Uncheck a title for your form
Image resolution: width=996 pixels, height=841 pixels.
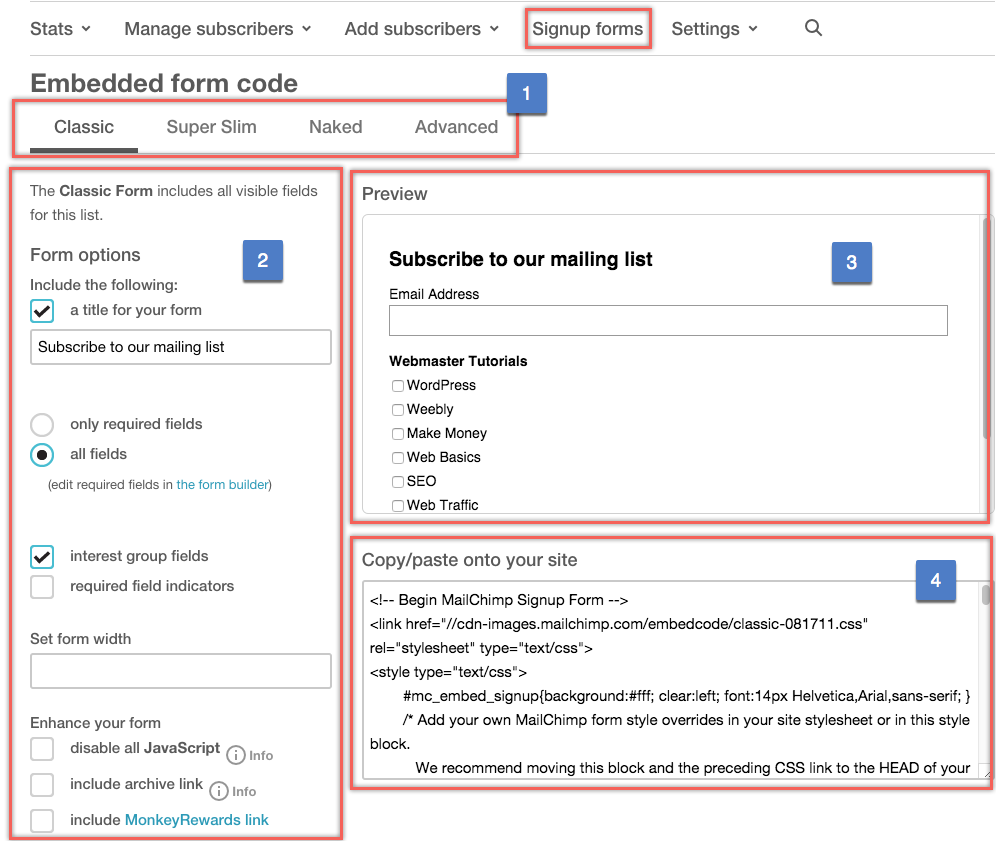tap(42, 311)
